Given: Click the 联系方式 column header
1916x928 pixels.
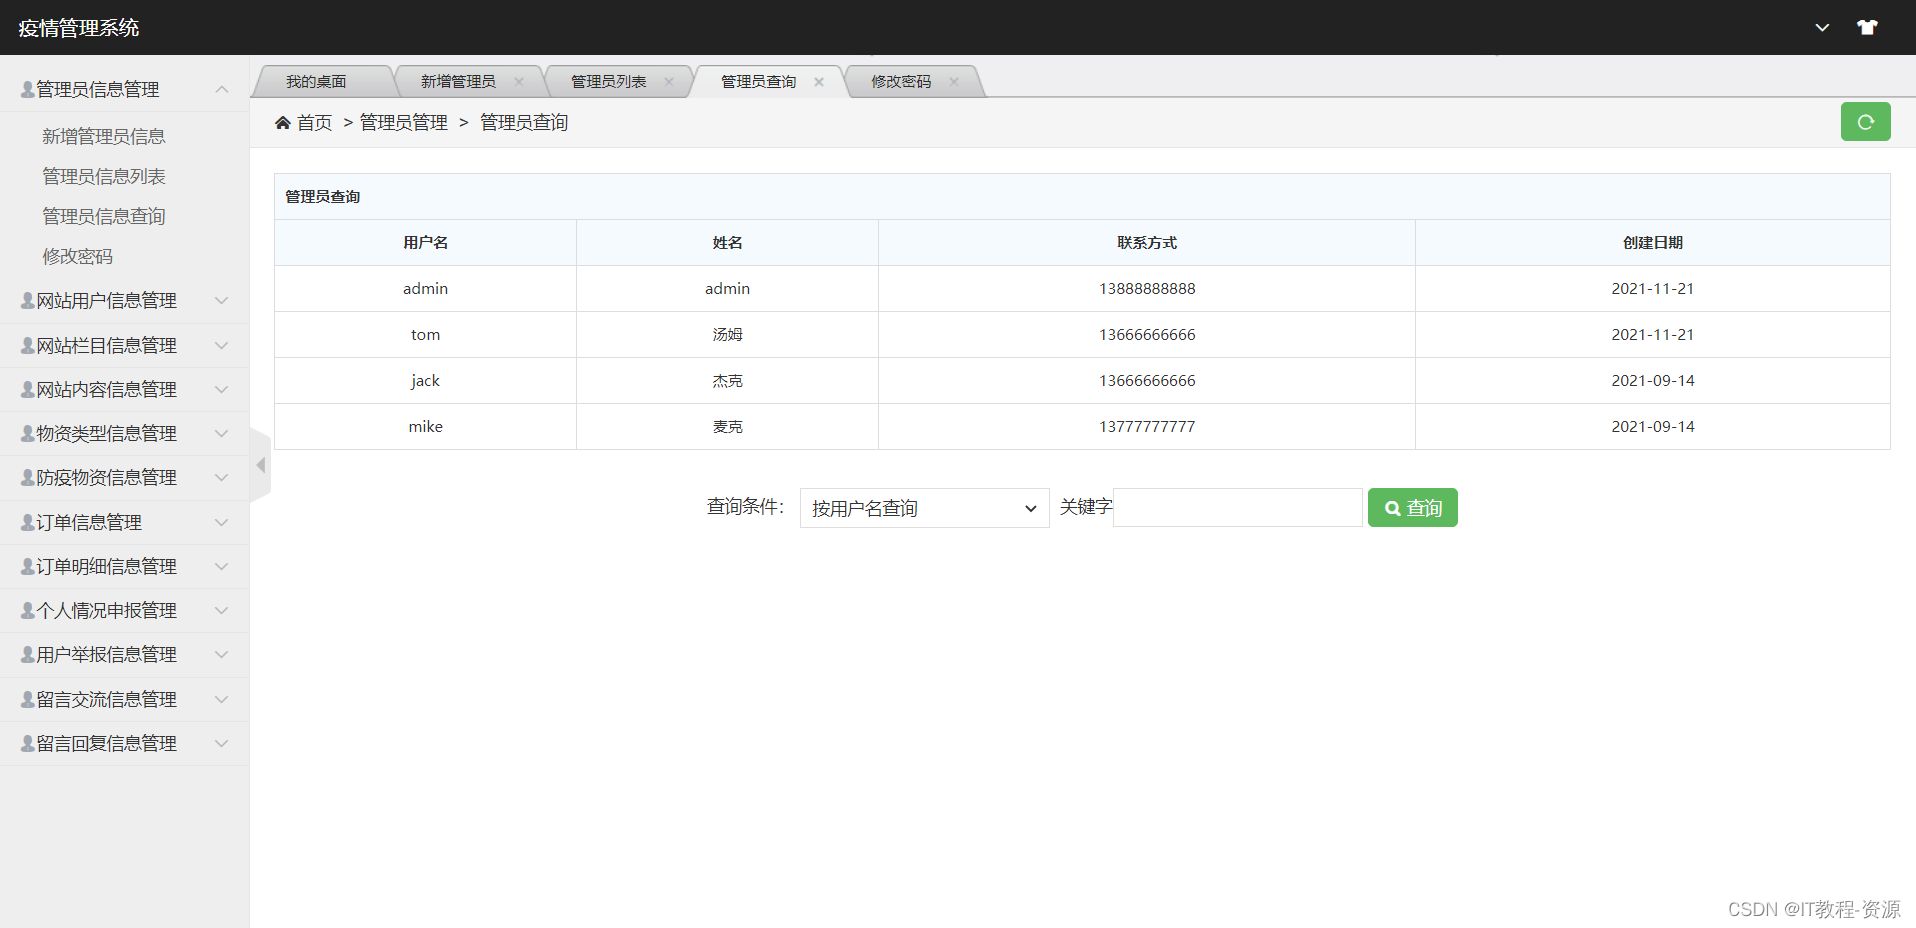Looking at the screenshot, I should point(1147,243).
